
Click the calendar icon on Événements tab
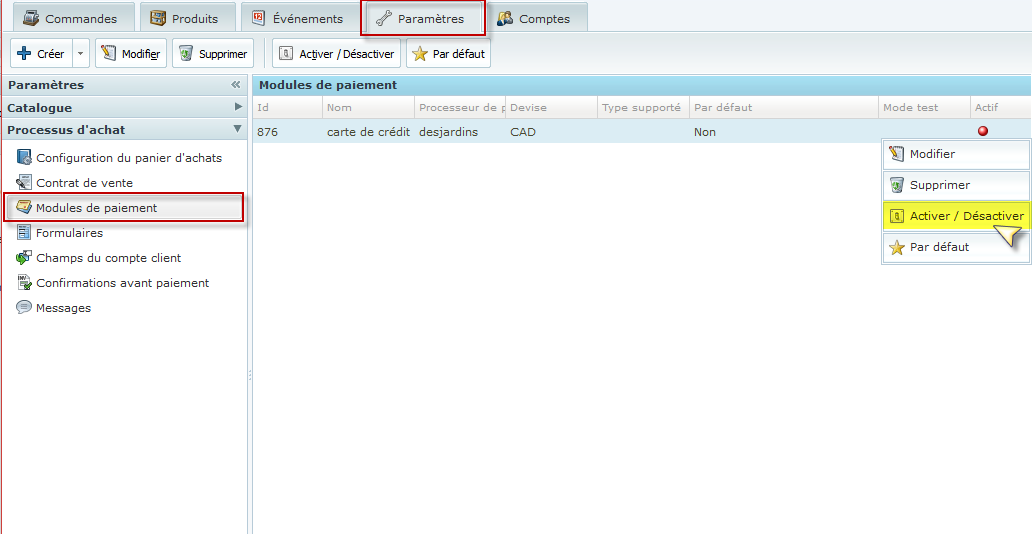[x=259, y=18]
